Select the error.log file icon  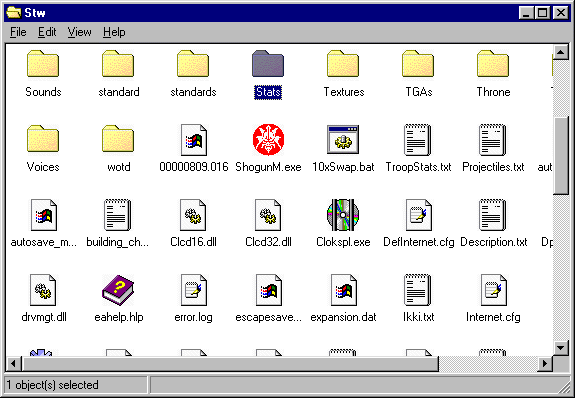point(194,290)
